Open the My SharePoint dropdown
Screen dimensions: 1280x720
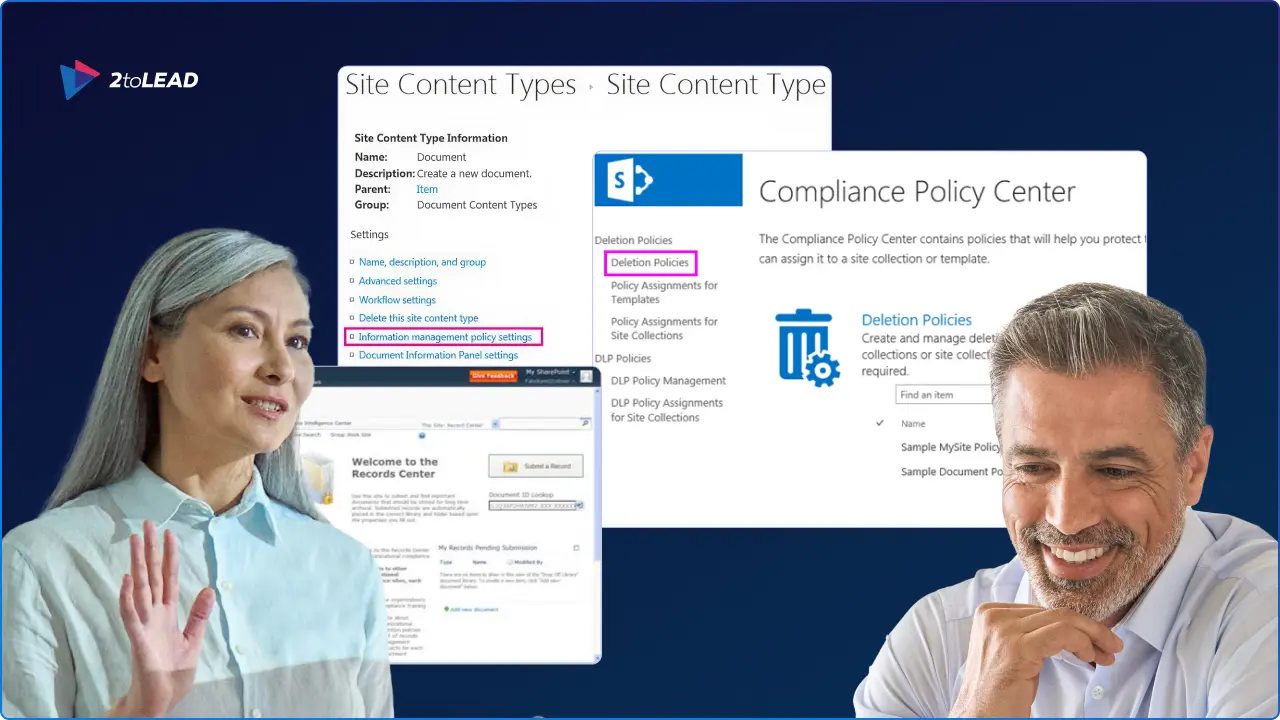(550, 372)
